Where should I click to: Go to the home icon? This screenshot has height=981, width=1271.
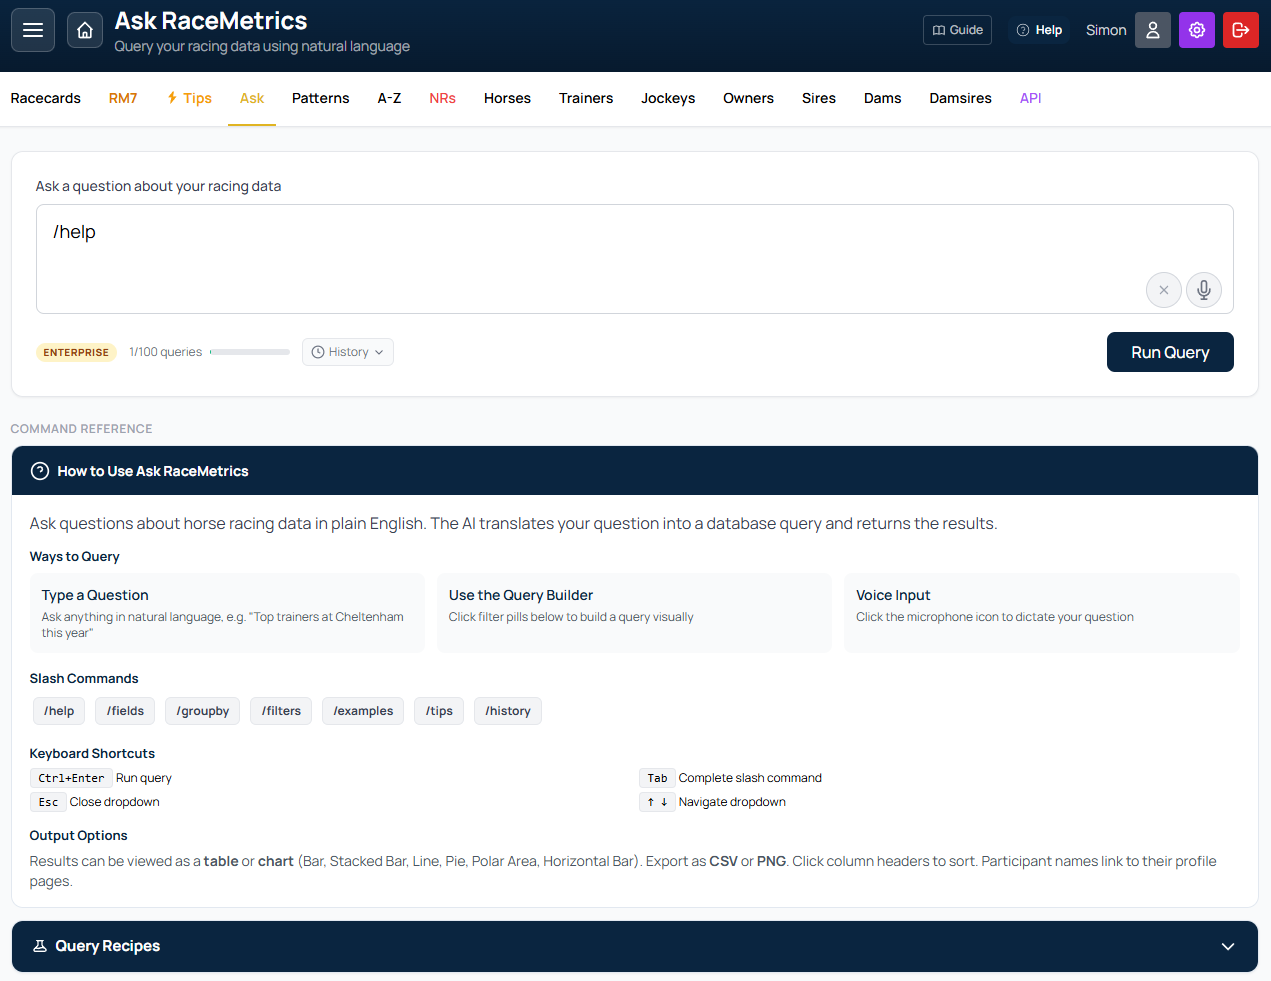pyautogui.click(x=85, y=30)
